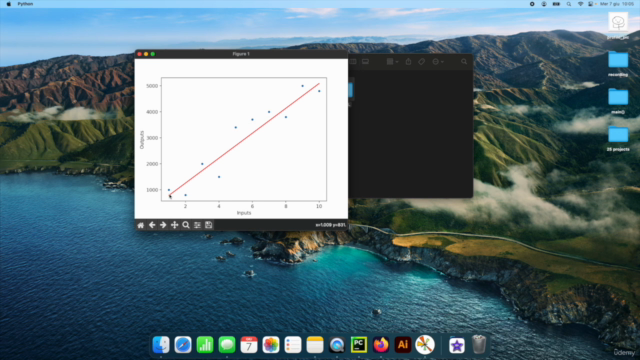Open the grouping dropdown in Finder toolbar
This screenshot has width=640, height=360.
click(392, 62)
